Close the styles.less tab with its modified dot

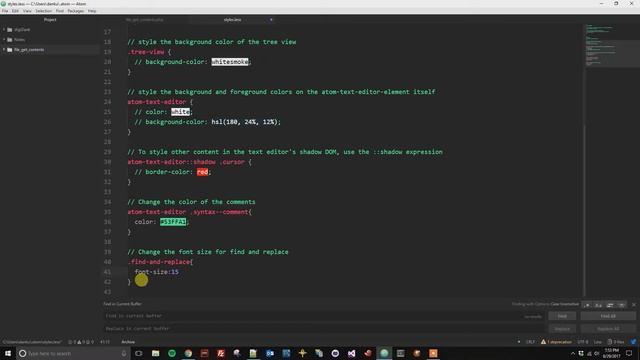pyautogui.click(x=271, y=20)
